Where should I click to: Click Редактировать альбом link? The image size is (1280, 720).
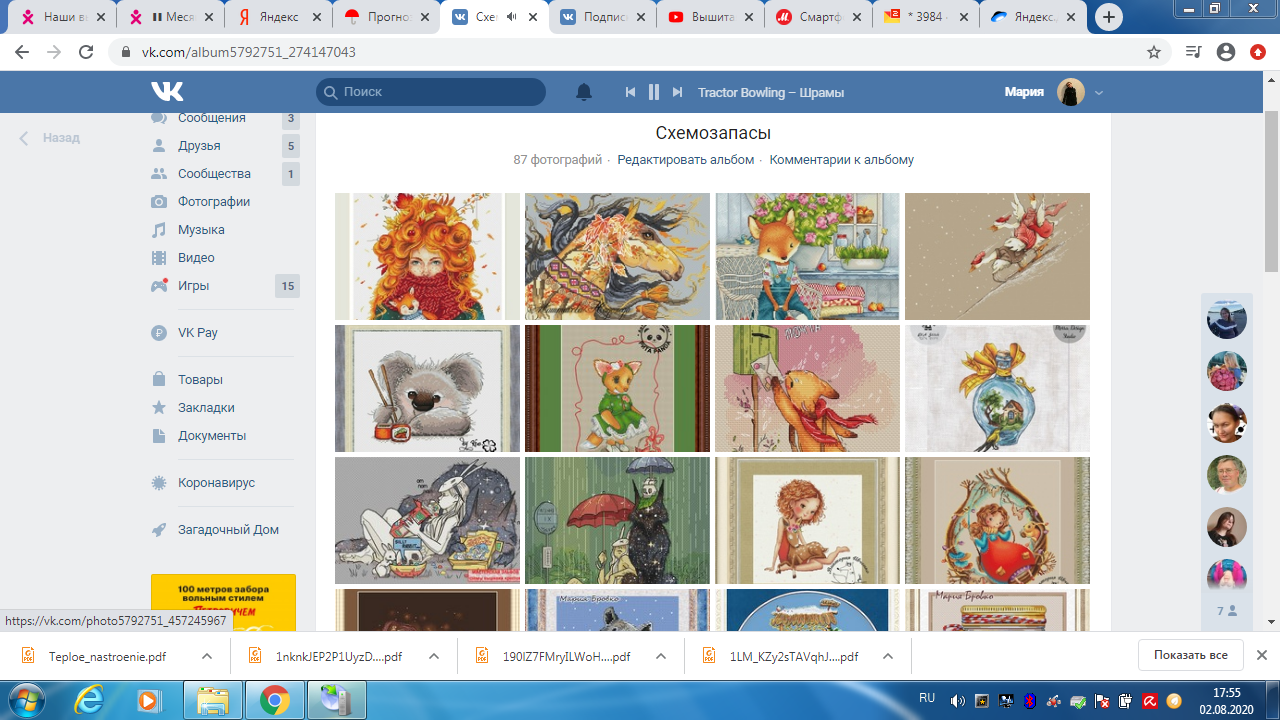coord(685,160)
